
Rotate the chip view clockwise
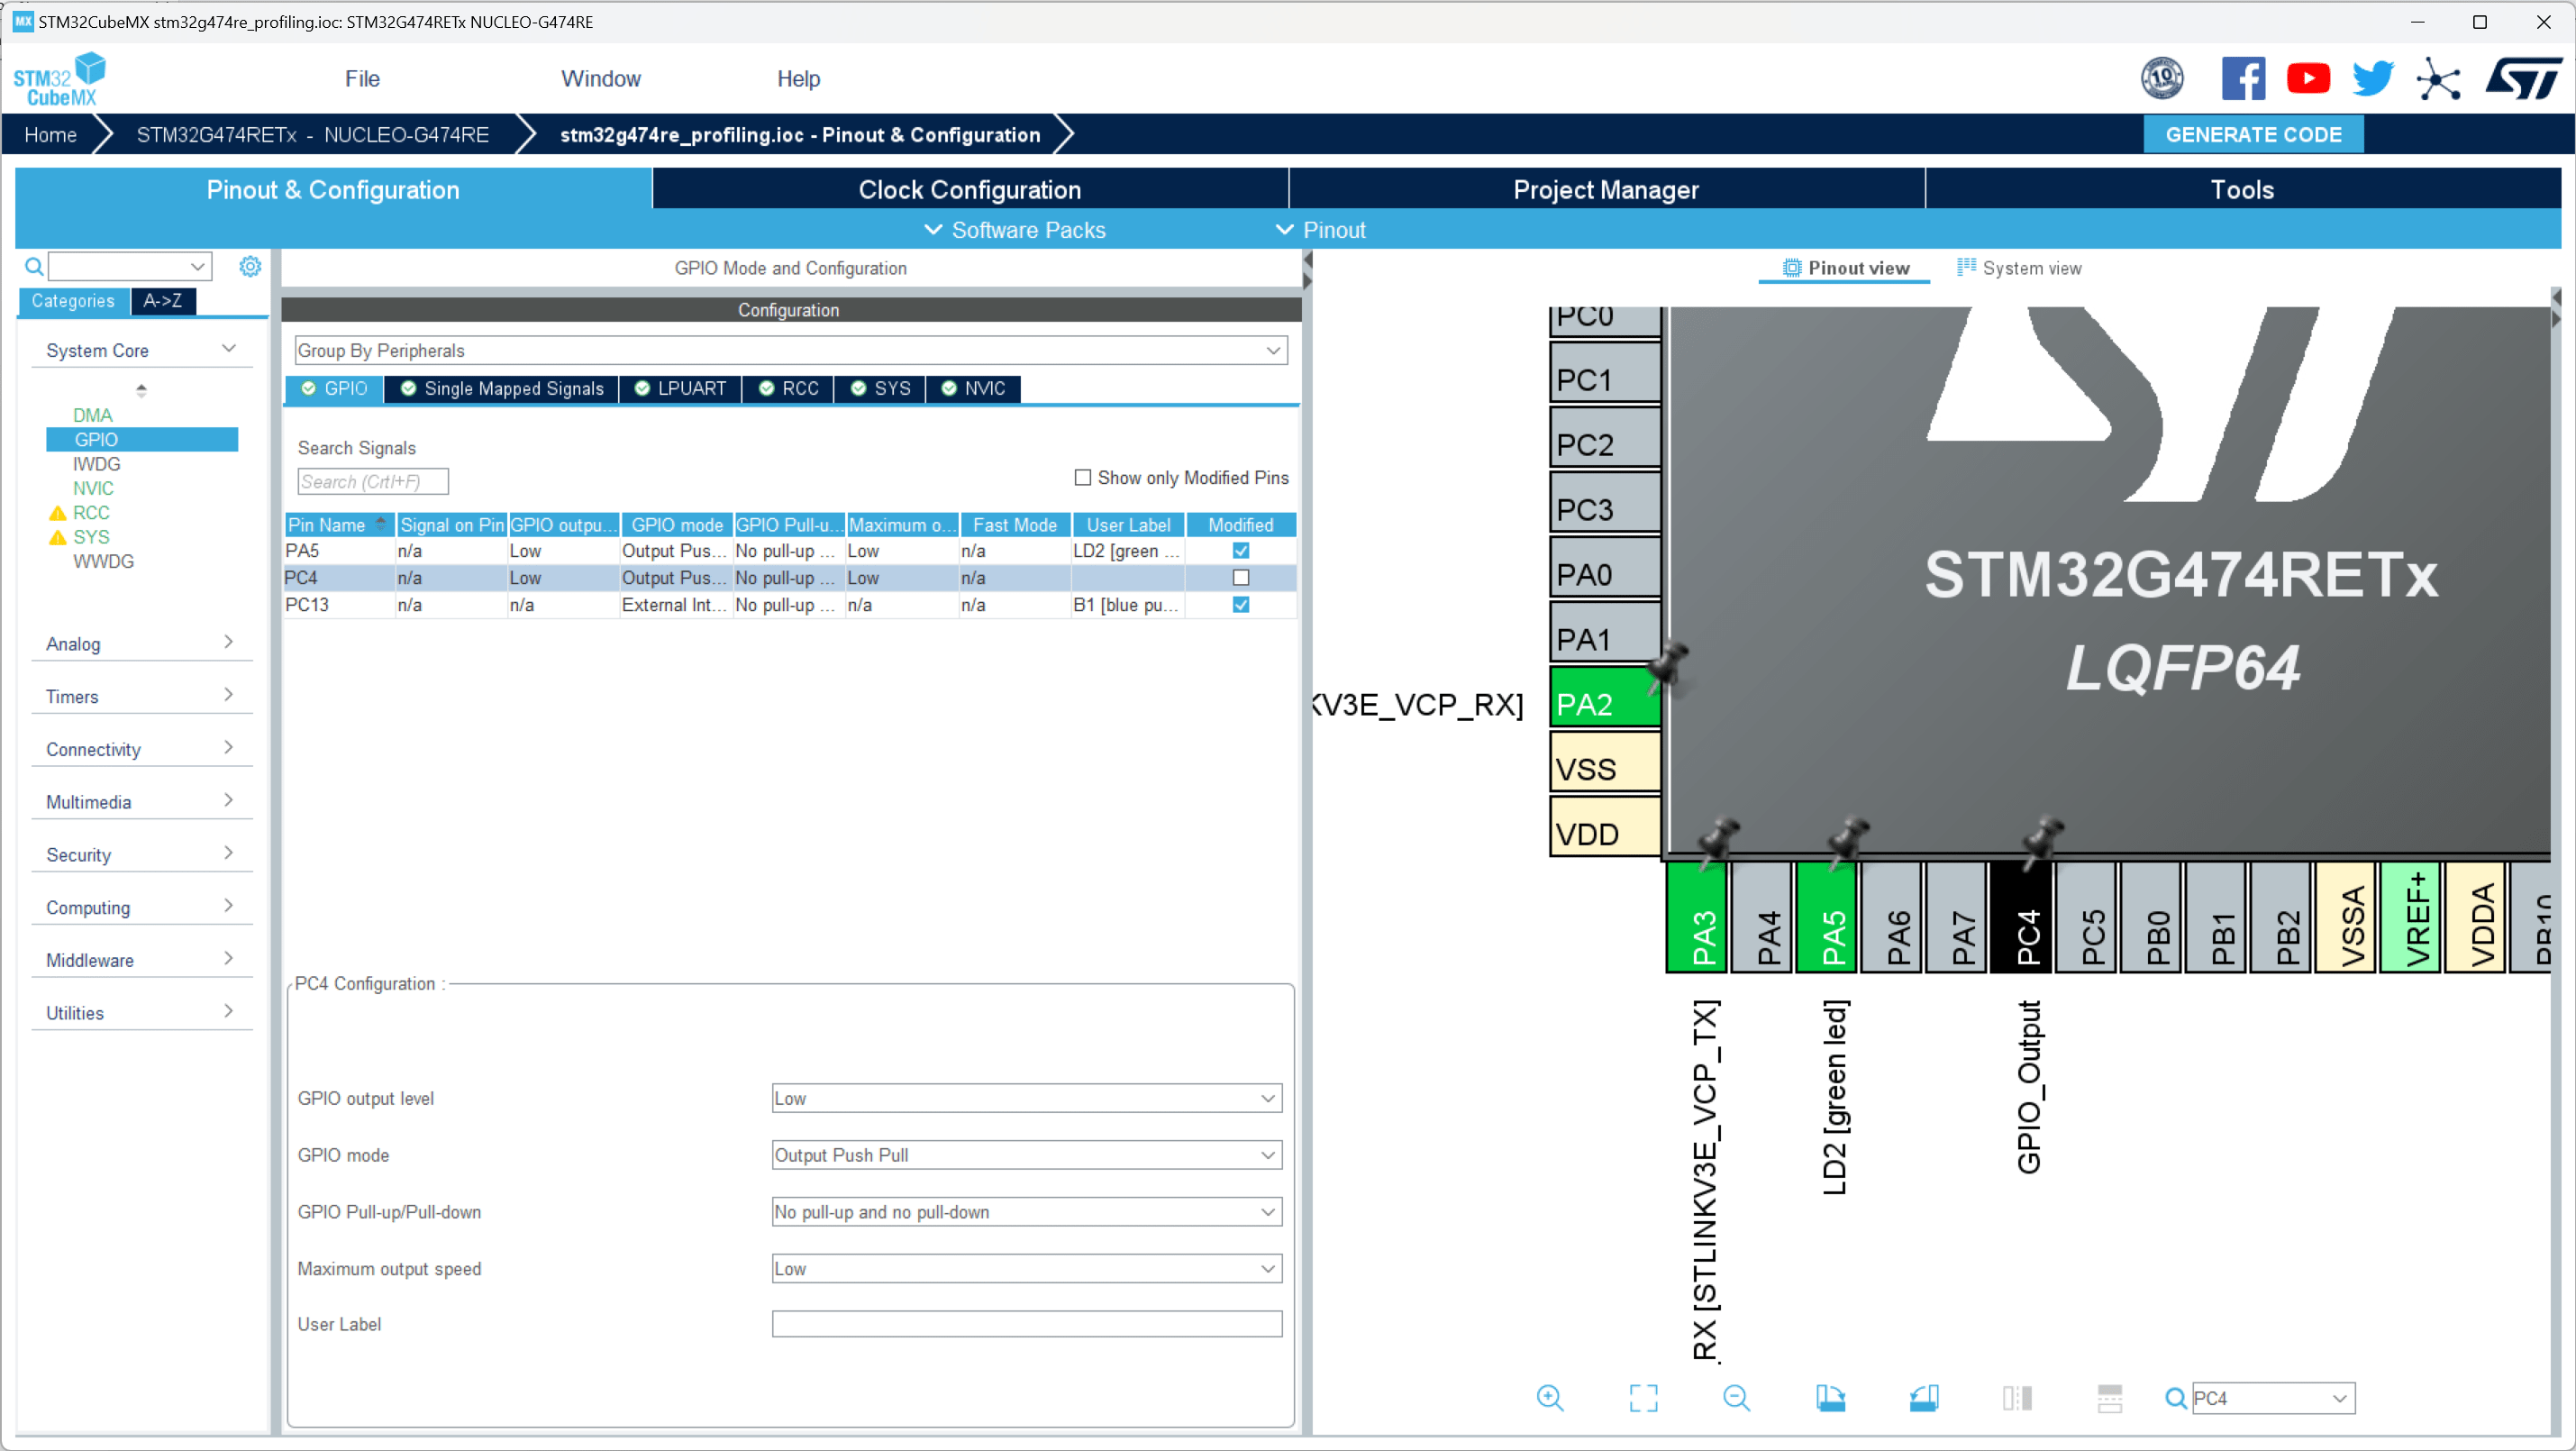(1831, 1398)
